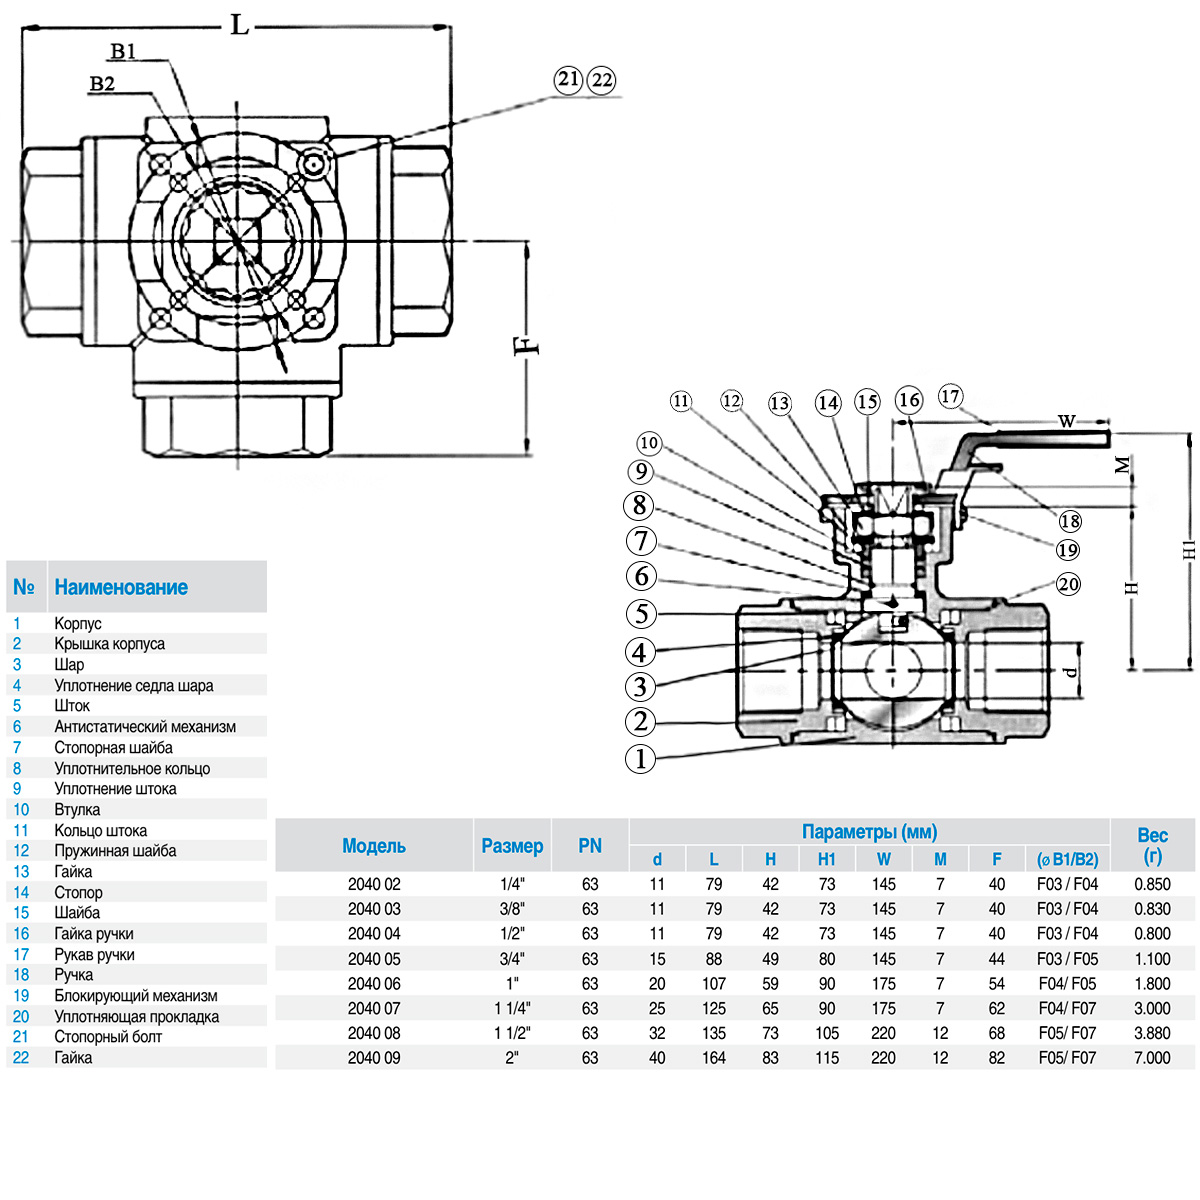Click callout circle 3 on section view
The image size is (1200, 1200).
[x=641, y=687]
